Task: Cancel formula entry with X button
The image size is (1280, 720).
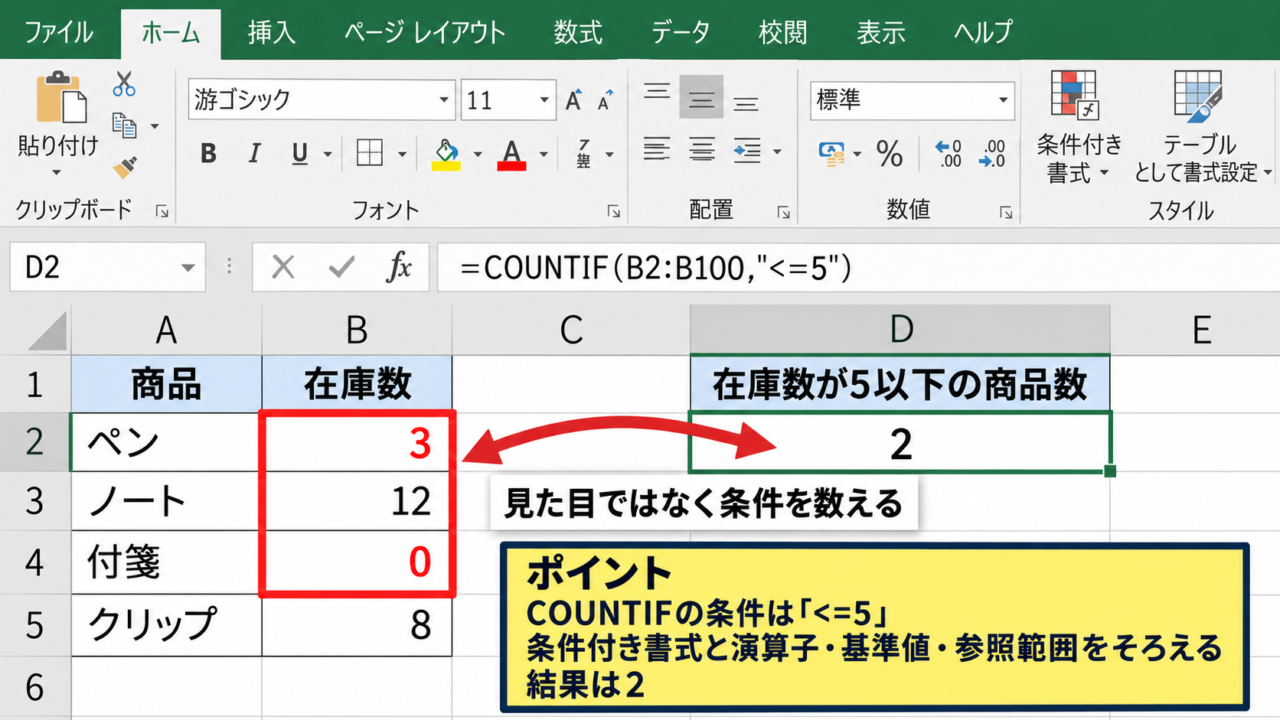Action: click(x=284, y=267)
